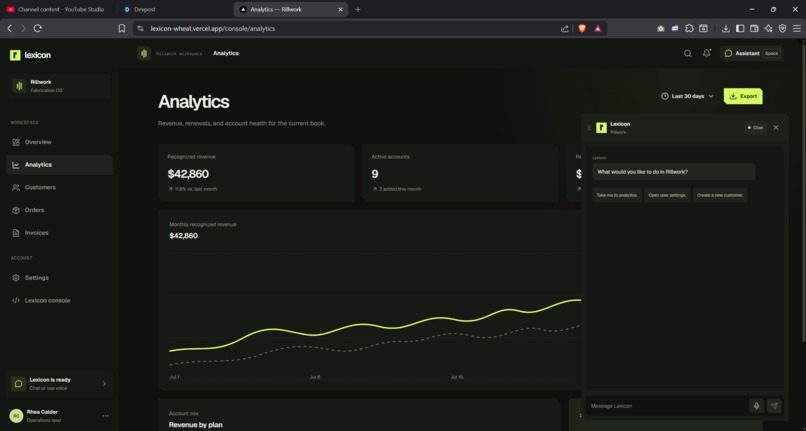This screenshot has height=431, width=806.
Task: Click the share page icon in address bar
Action: tap(564, 29)
